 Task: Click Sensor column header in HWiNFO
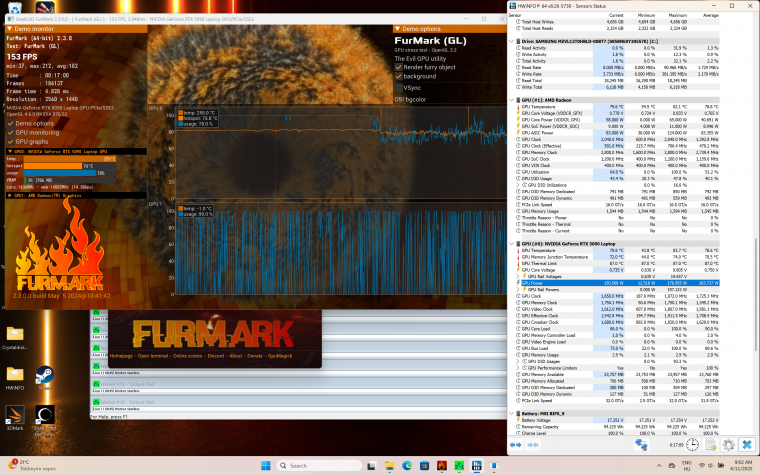pyautogui.click(x=515, y=15)
